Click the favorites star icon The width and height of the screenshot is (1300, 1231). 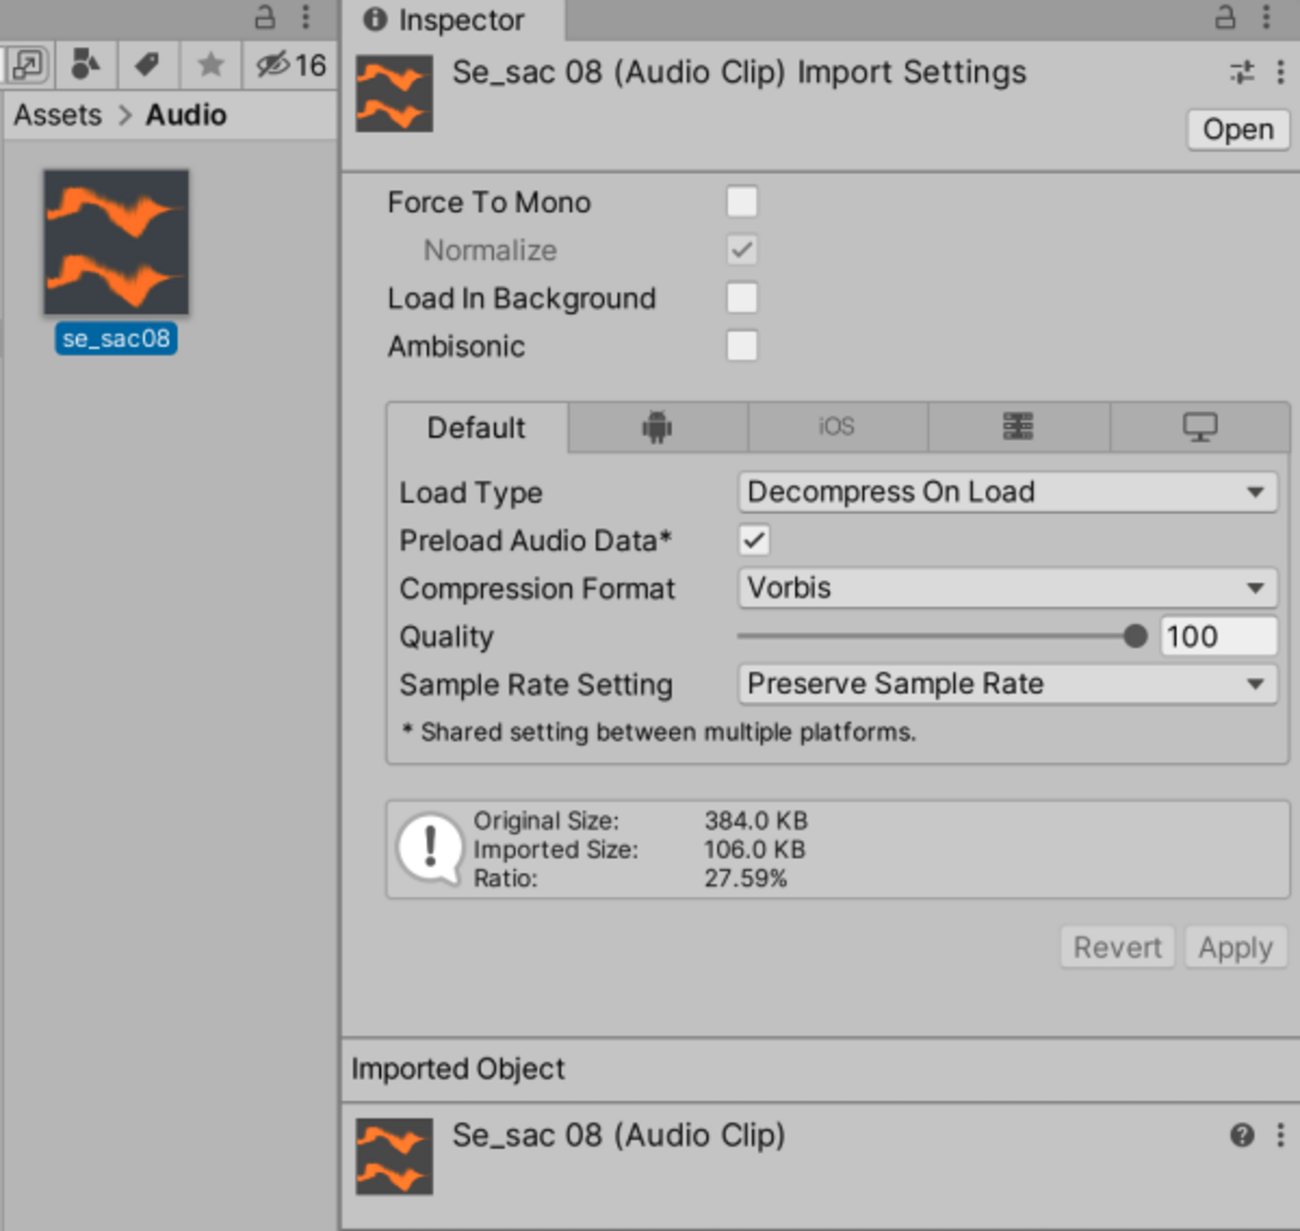(x=210, y=65)
